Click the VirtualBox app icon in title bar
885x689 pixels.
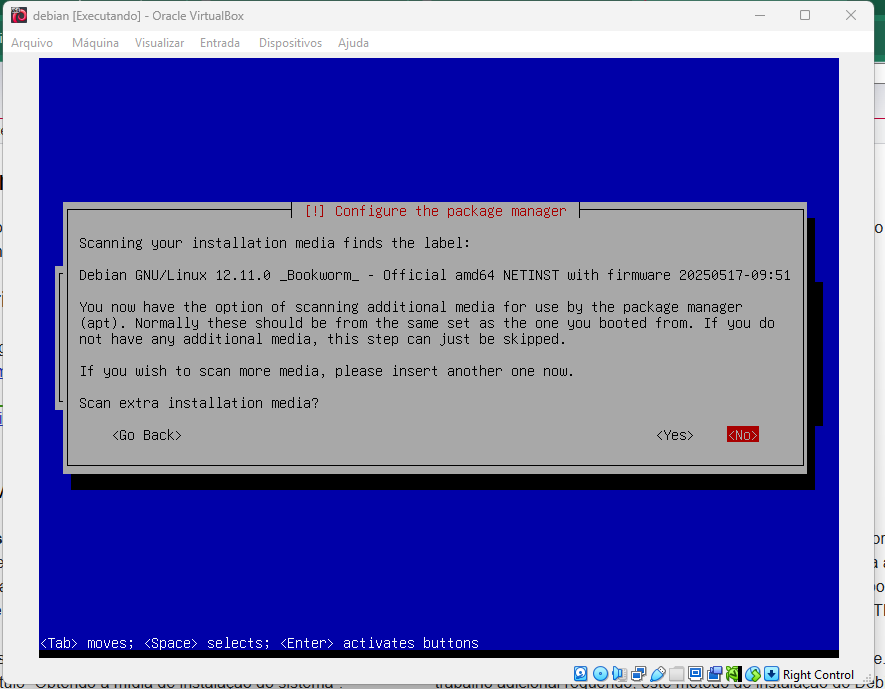(19, 15)
